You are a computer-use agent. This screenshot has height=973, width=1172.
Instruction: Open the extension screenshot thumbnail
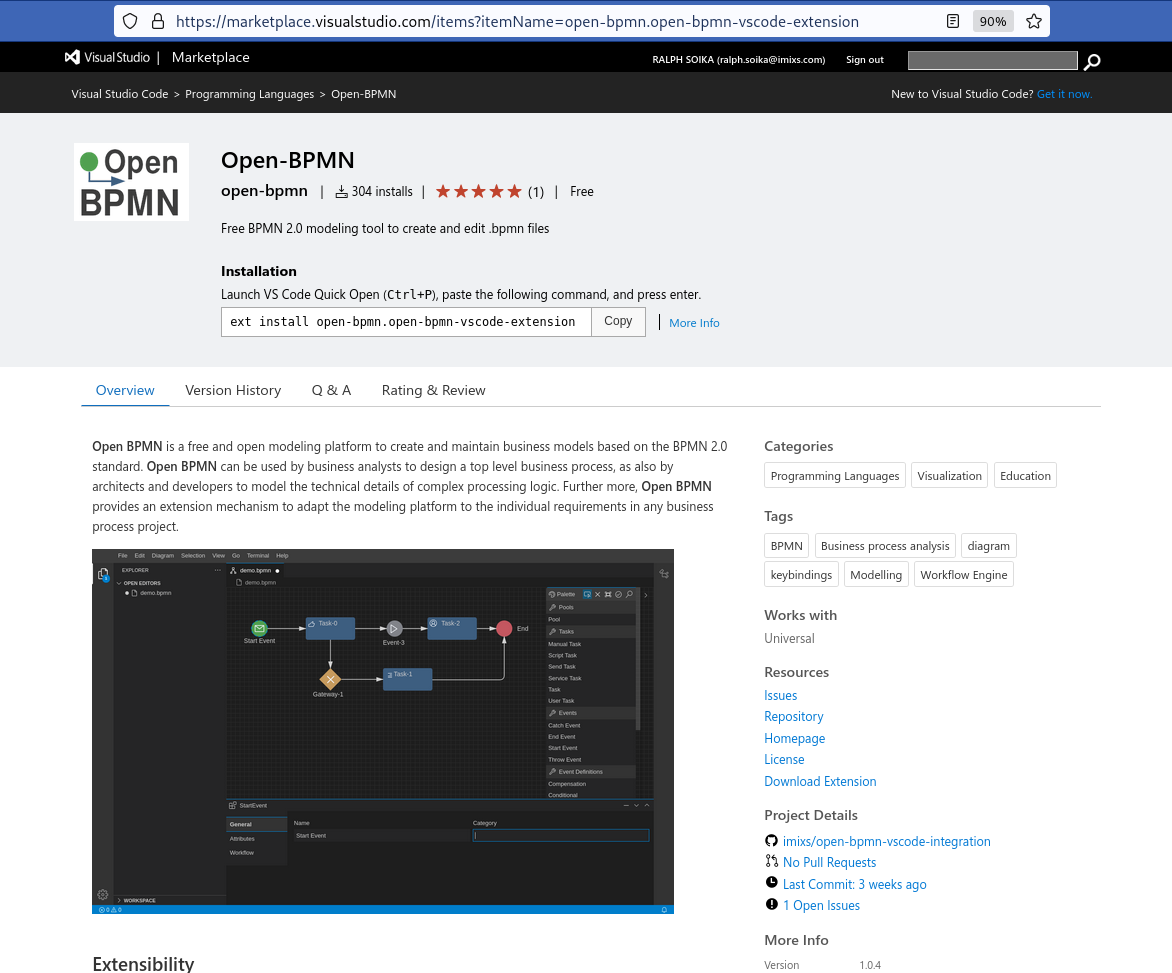(x=383, y=731)
